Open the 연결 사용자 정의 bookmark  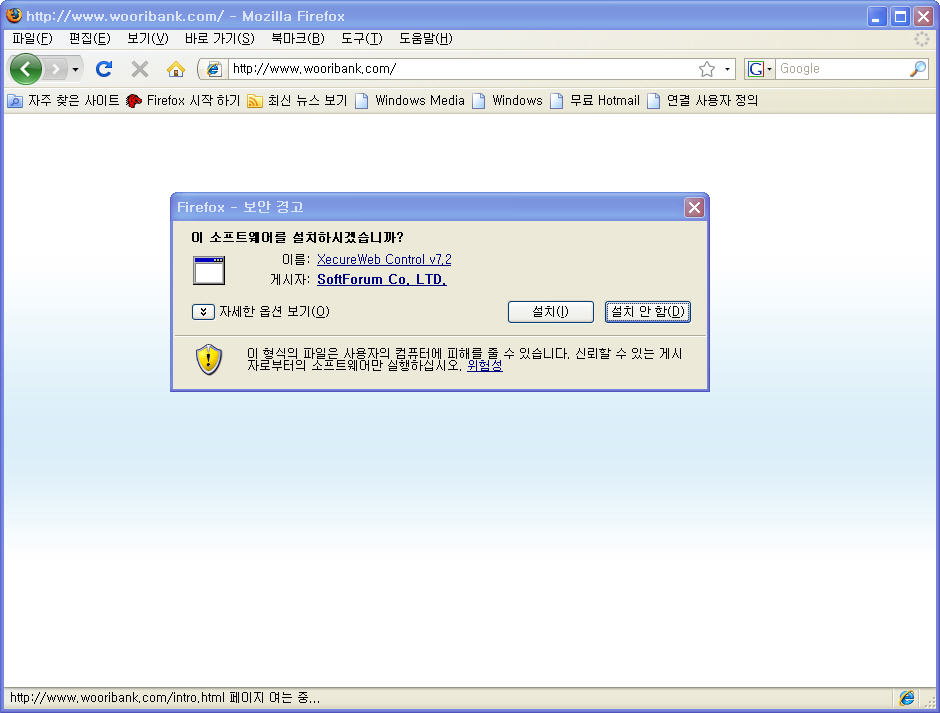click(703, 101)
